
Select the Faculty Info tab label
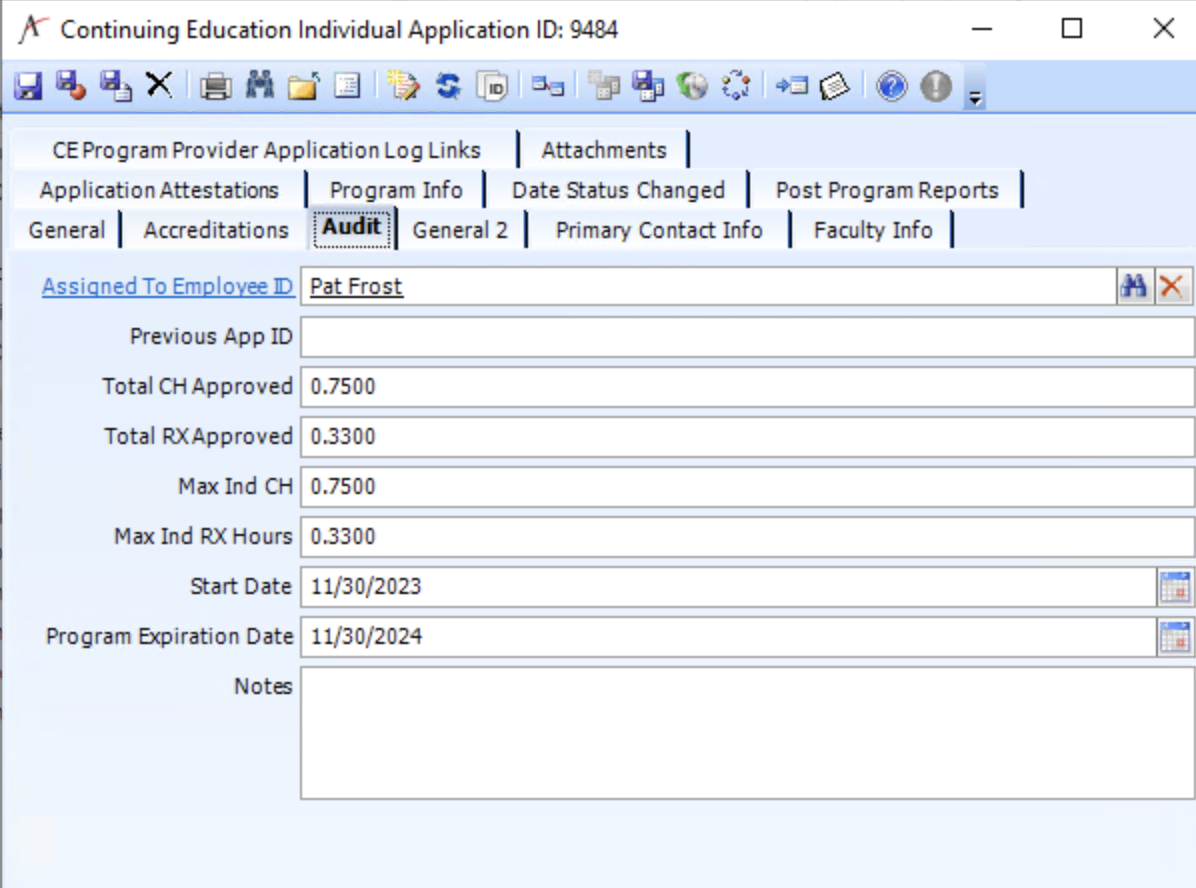[x=873, y=229]
